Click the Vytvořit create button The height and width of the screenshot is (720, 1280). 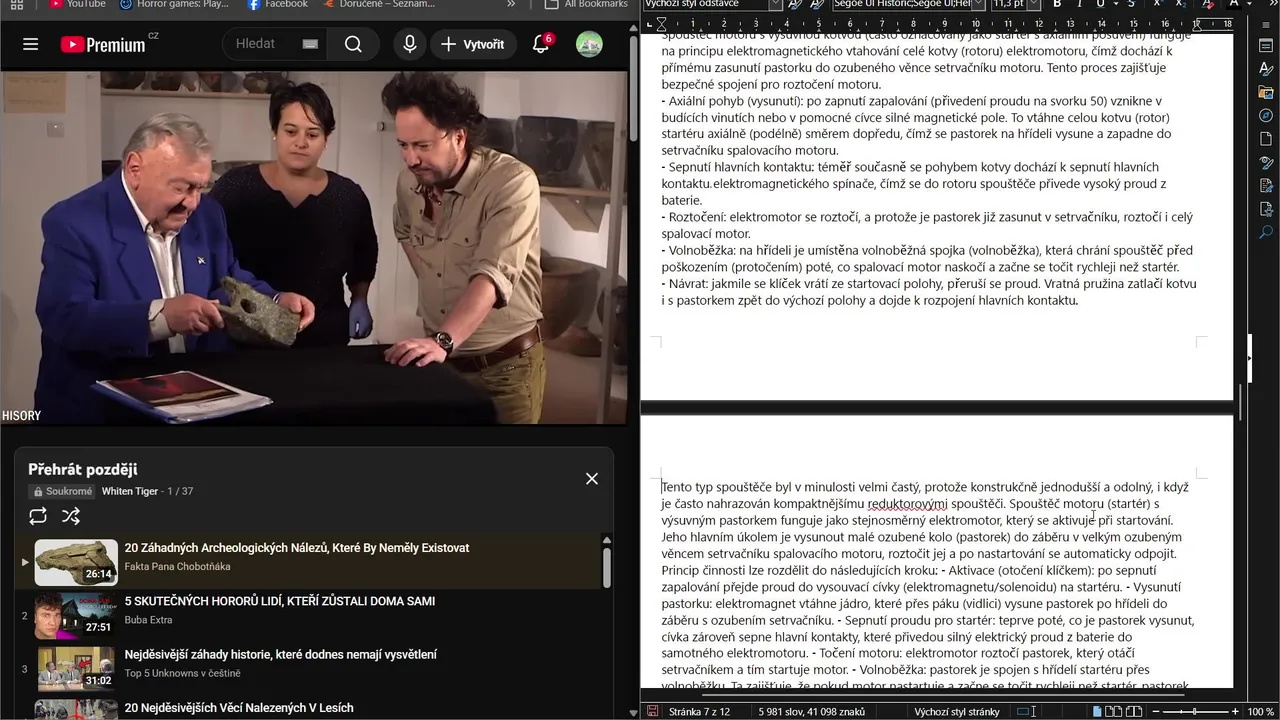tap(473, 44)
